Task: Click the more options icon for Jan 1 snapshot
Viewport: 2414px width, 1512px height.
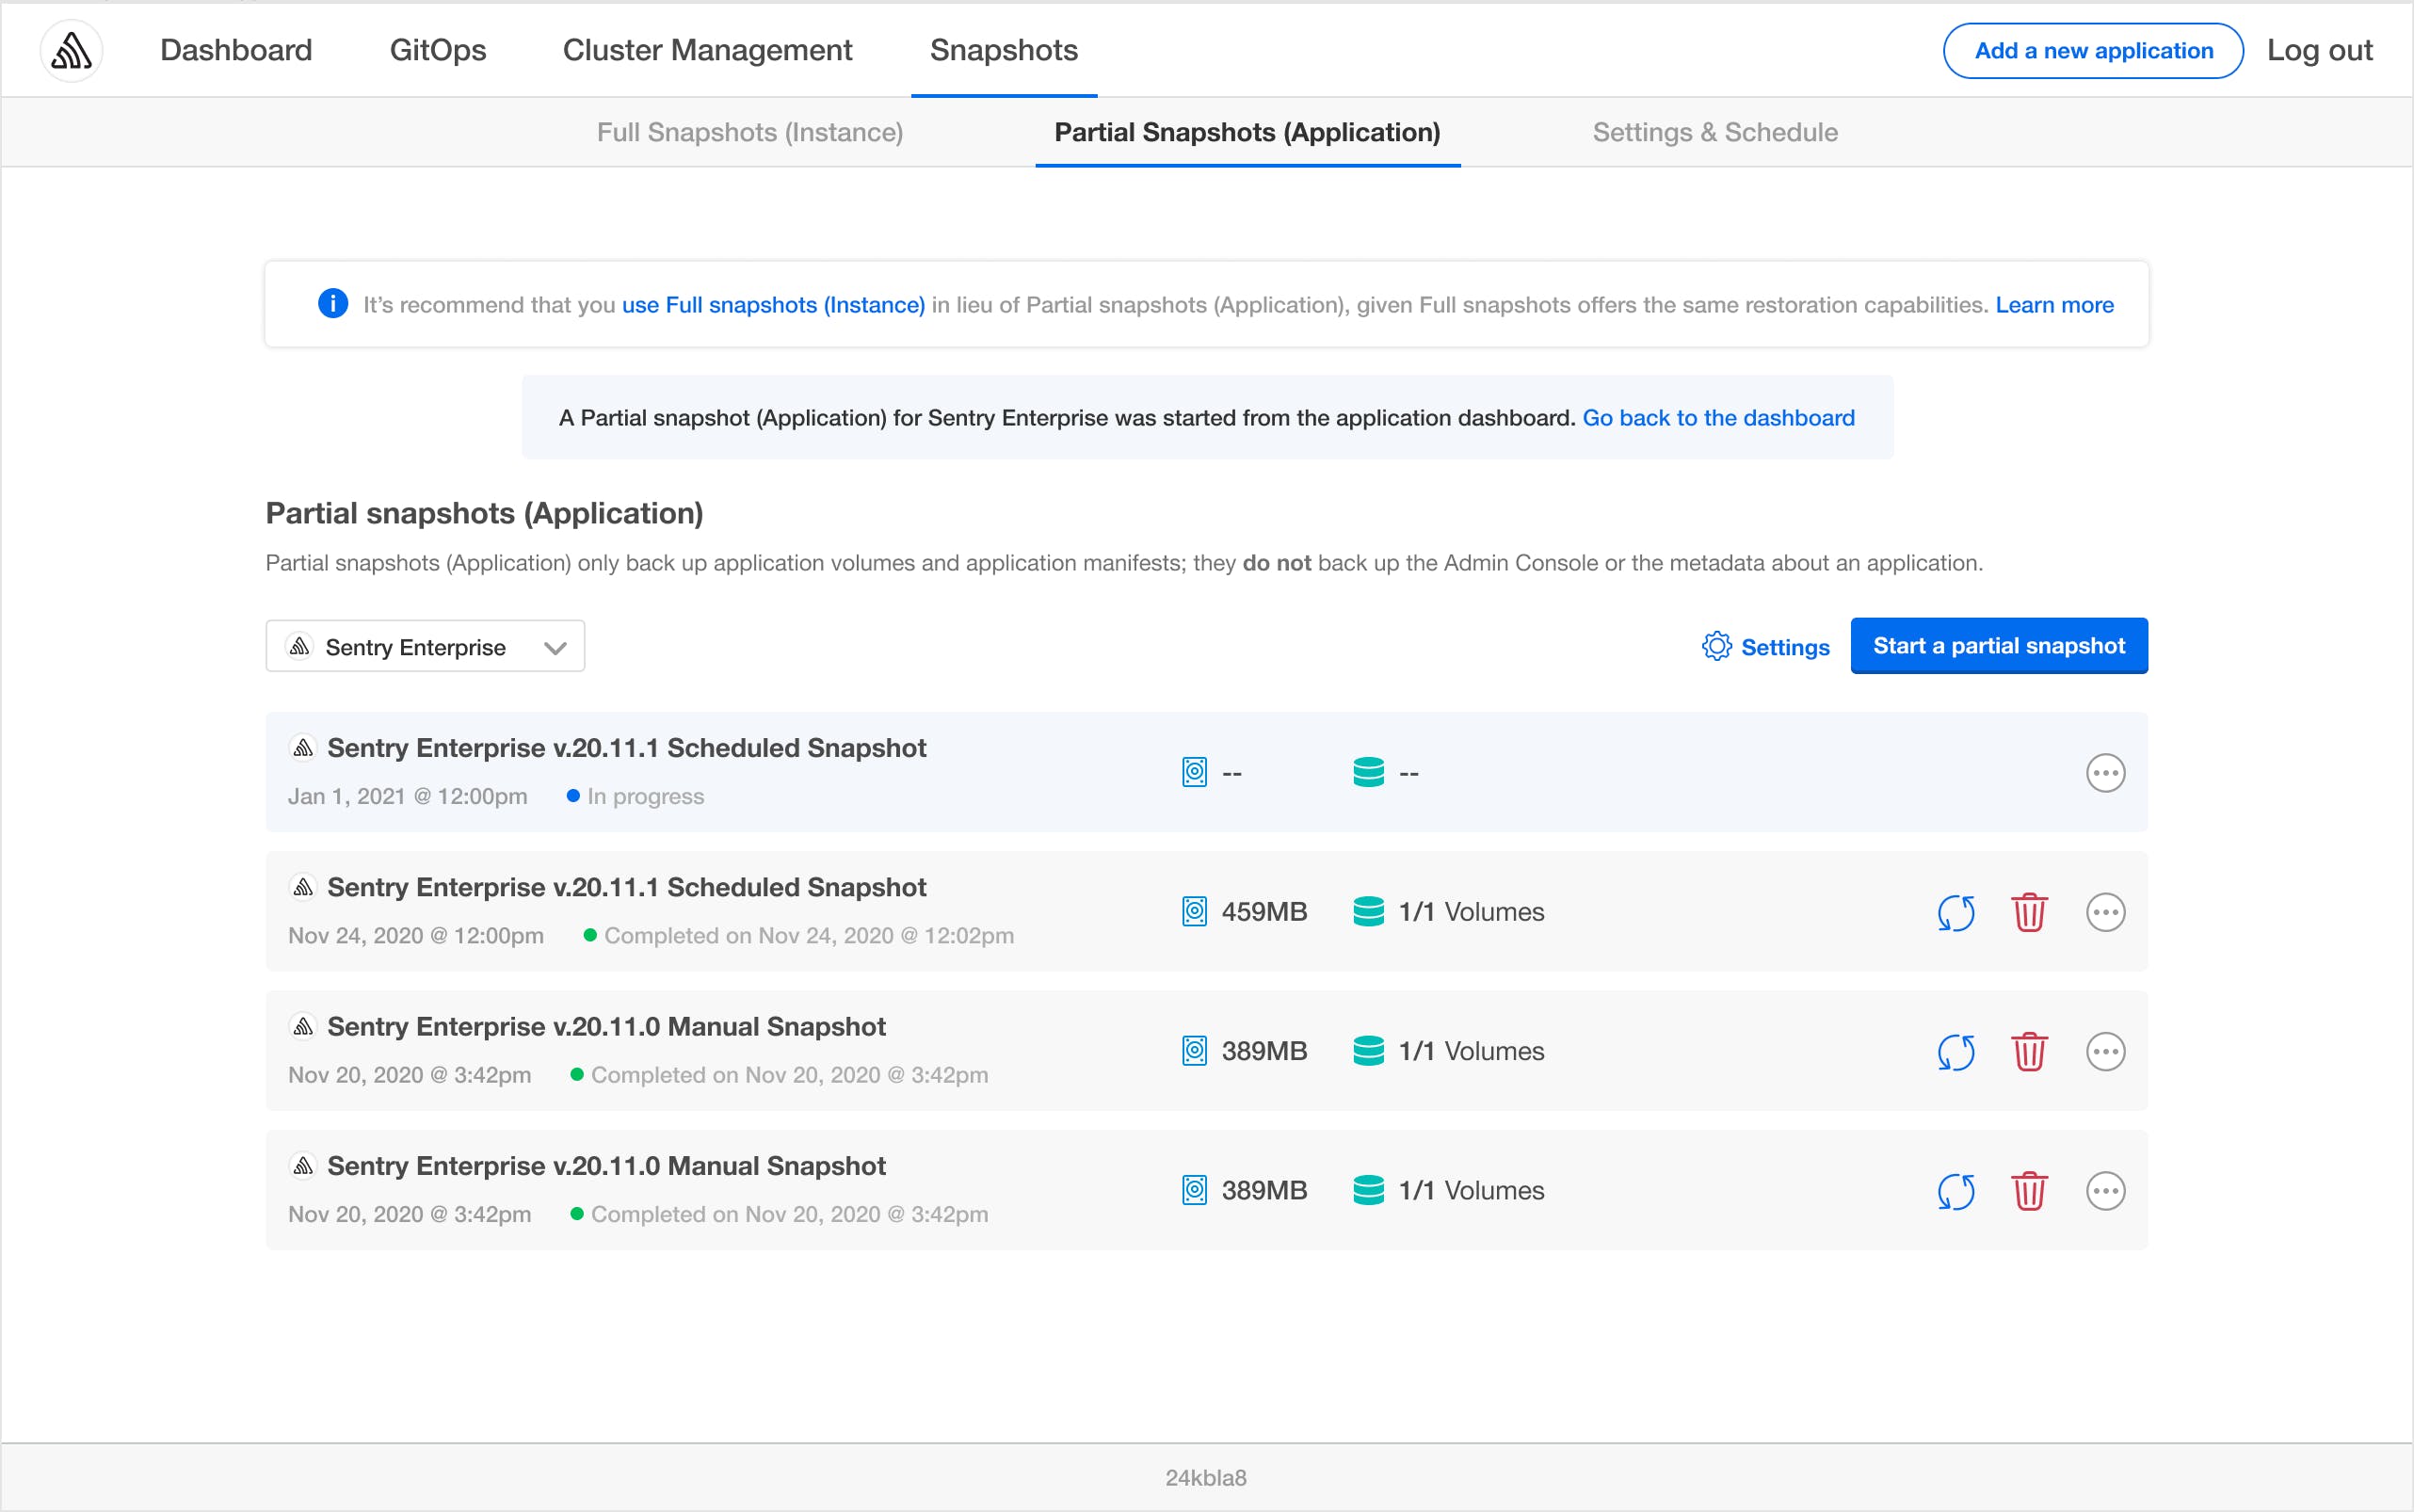Action: point(2106,772)
